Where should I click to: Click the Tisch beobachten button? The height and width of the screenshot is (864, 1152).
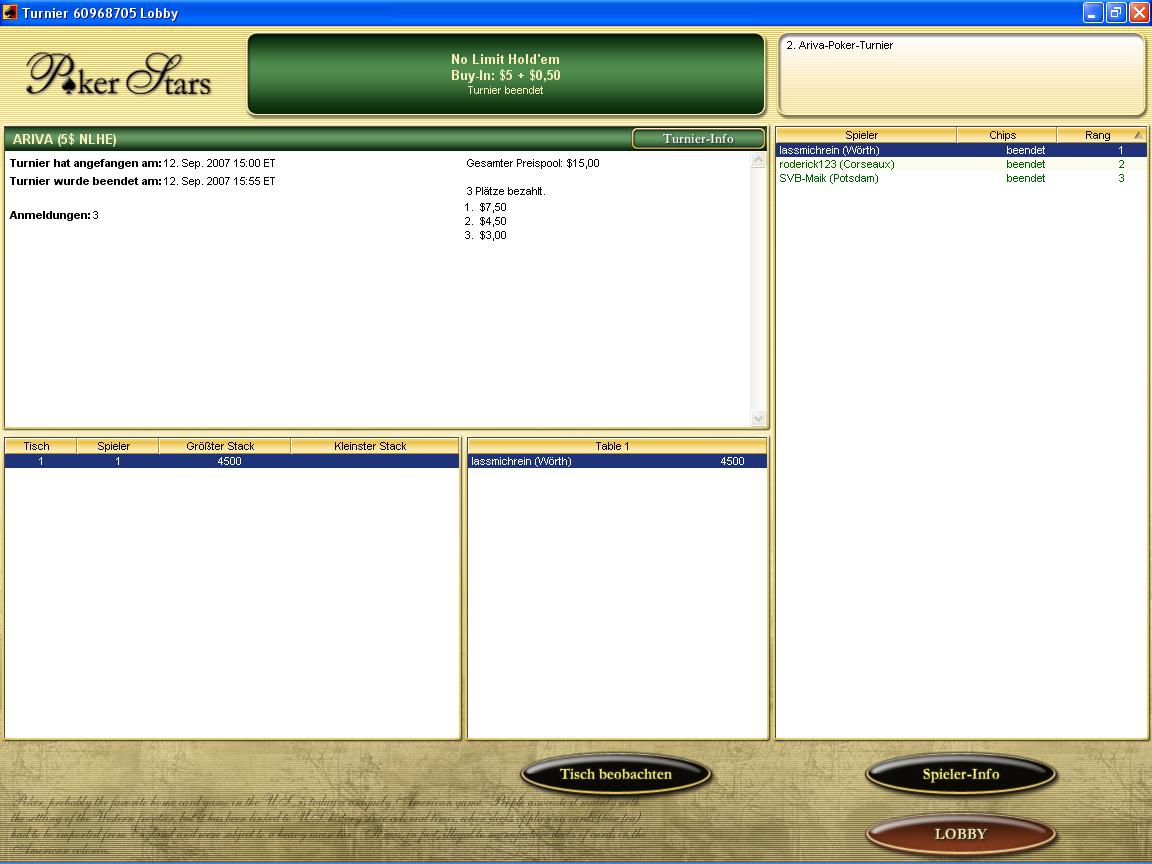(616, 774)
